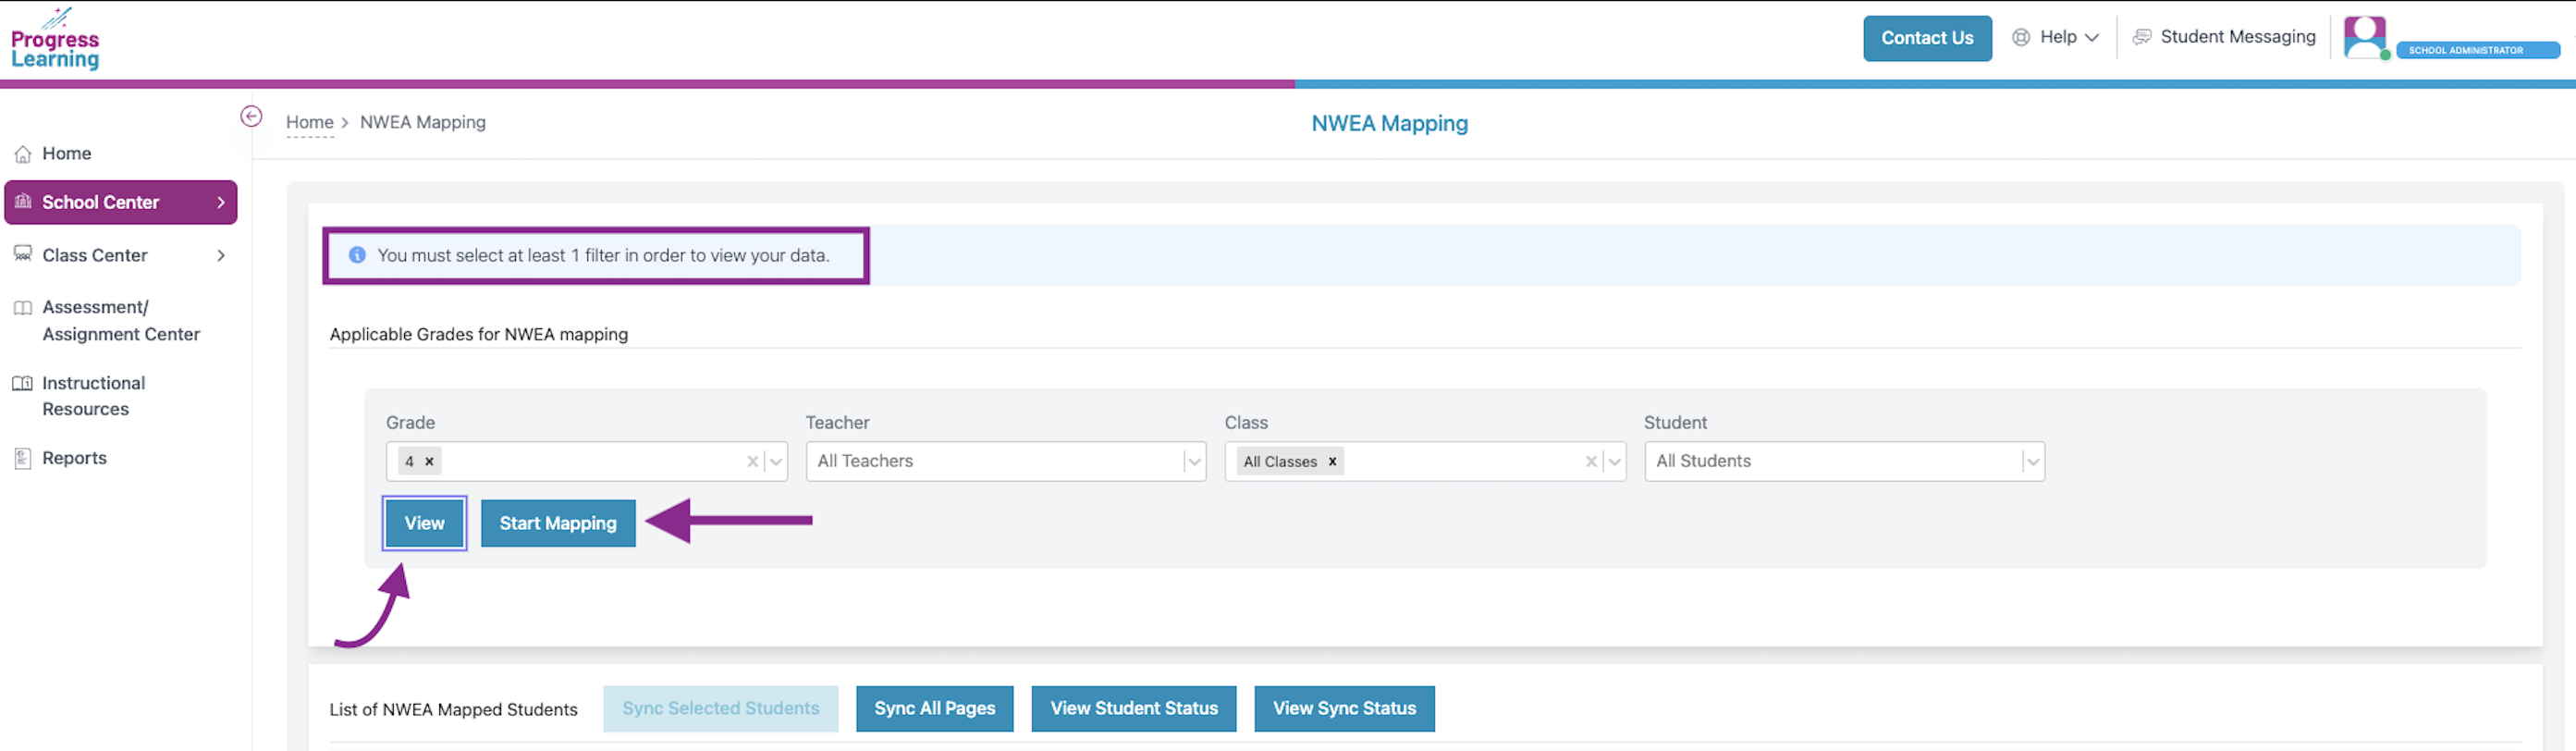Click the Reports document icon
Screen dimensions: 2576x751
tap(23, 458)
